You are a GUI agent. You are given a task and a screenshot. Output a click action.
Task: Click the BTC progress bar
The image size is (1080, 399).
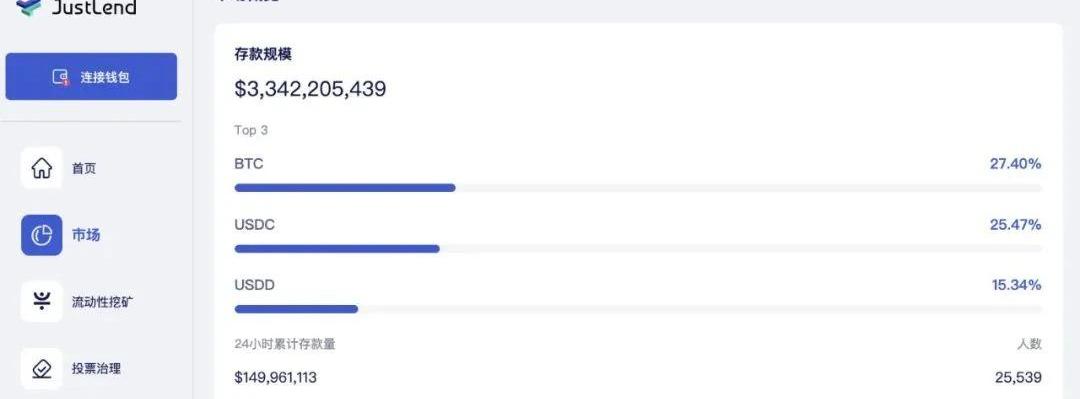(638, 187)
